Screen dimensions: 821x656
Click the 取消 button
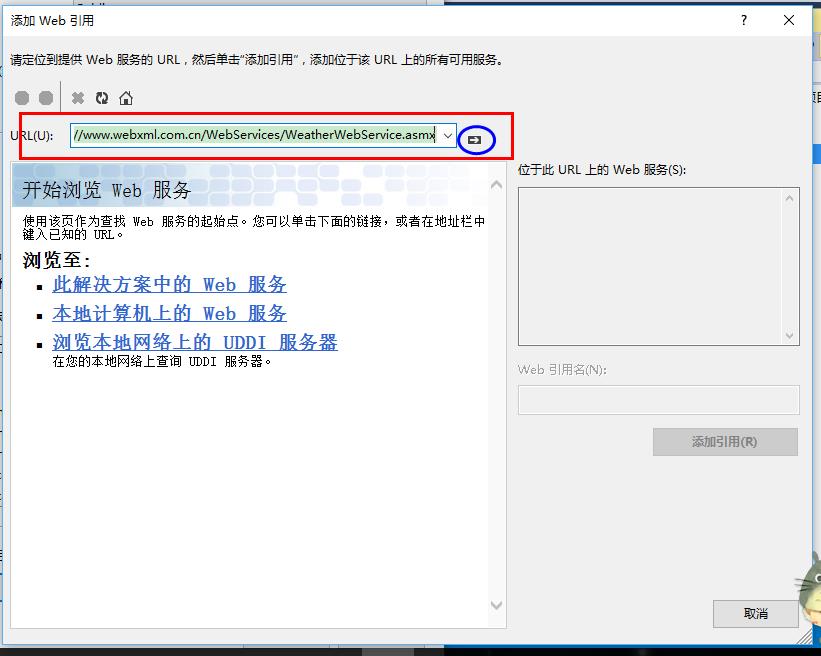click(756, 614)
